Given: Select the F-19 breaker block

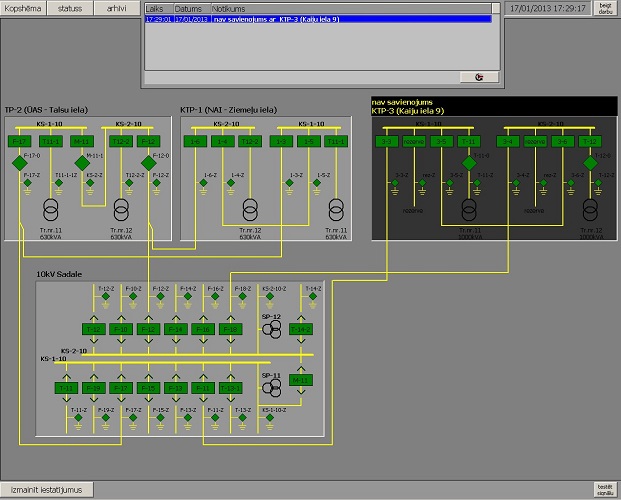Looking at the screenshot, I should coord(93,388).
